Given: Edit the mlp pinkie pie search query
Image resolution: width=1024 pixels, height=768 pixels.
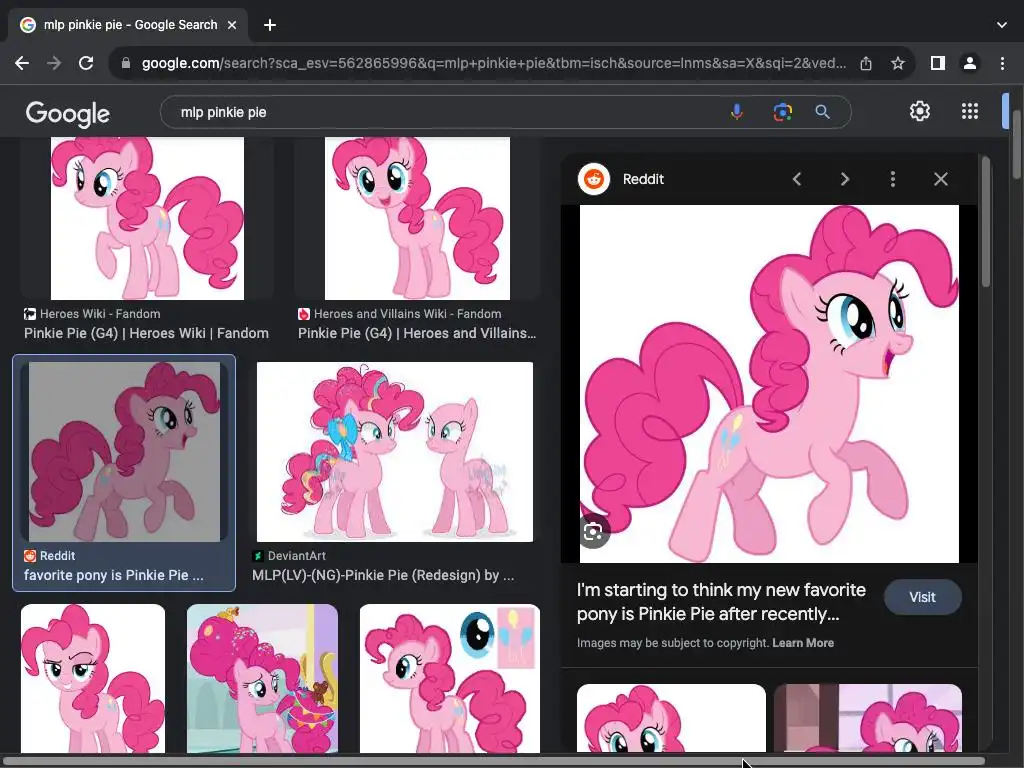Looking at the screenshot, I should [x=444, y=112].
